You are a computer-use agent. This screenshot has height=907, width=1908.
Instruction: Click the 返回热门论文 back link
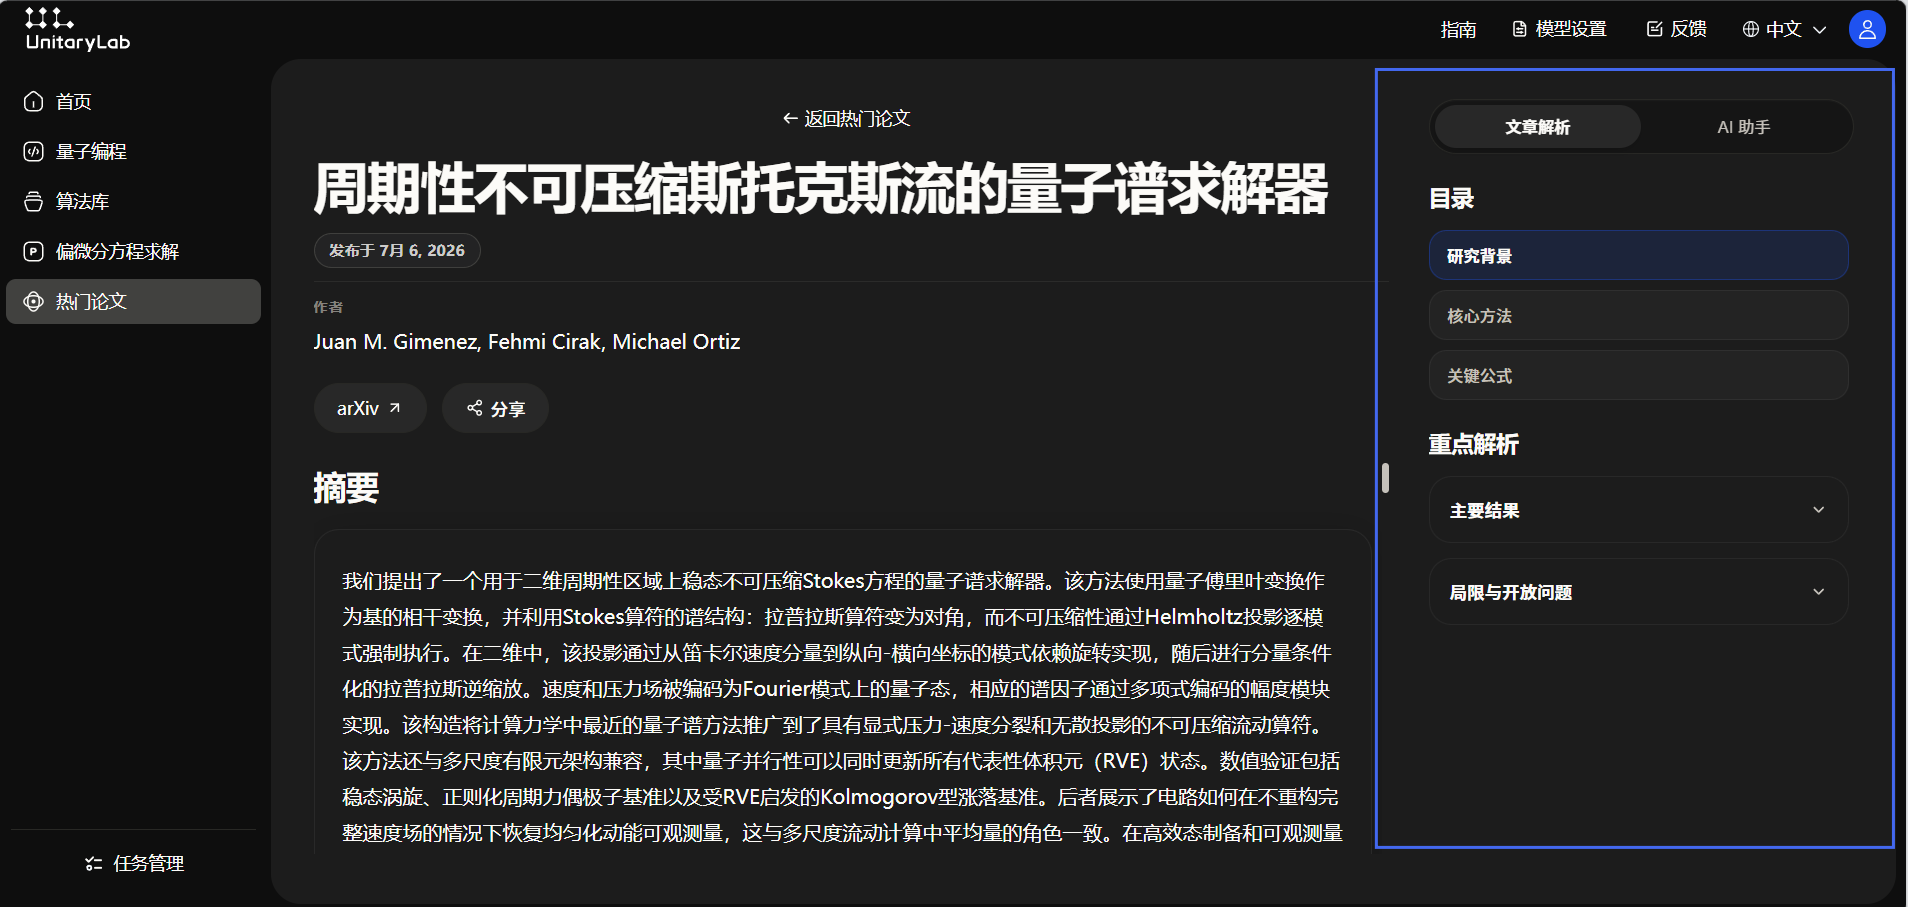tap(846, 118)
